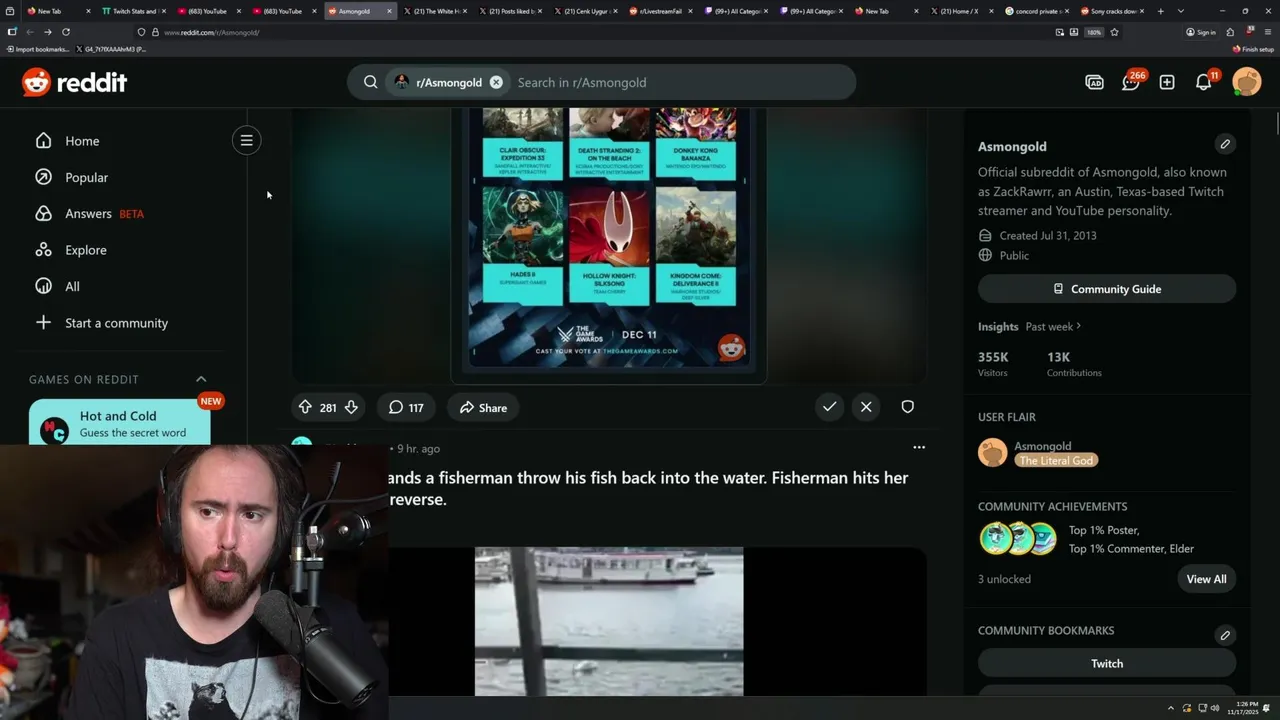This screenshot has height=720, width=1280.
Task: Open Import bookmarks toolbar item
Action: pos(37,49)
